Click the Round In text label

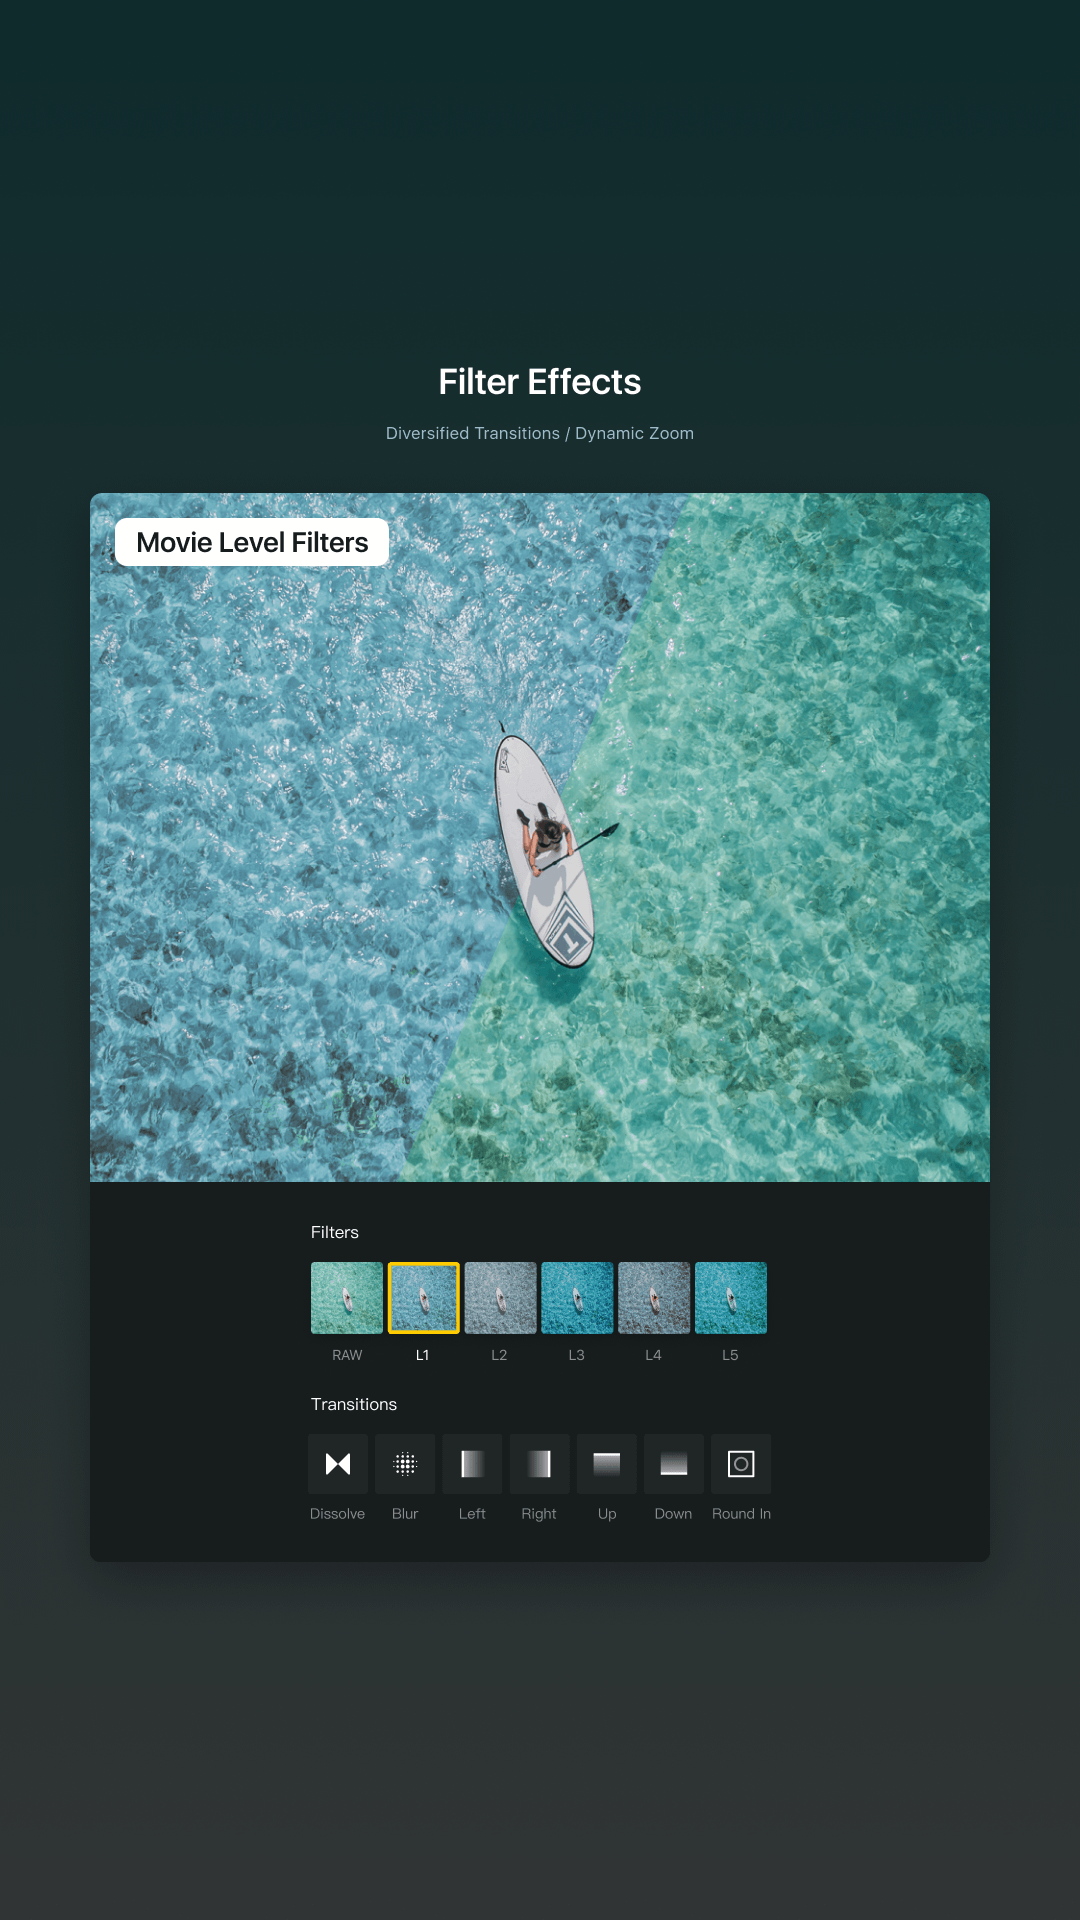741,1514
